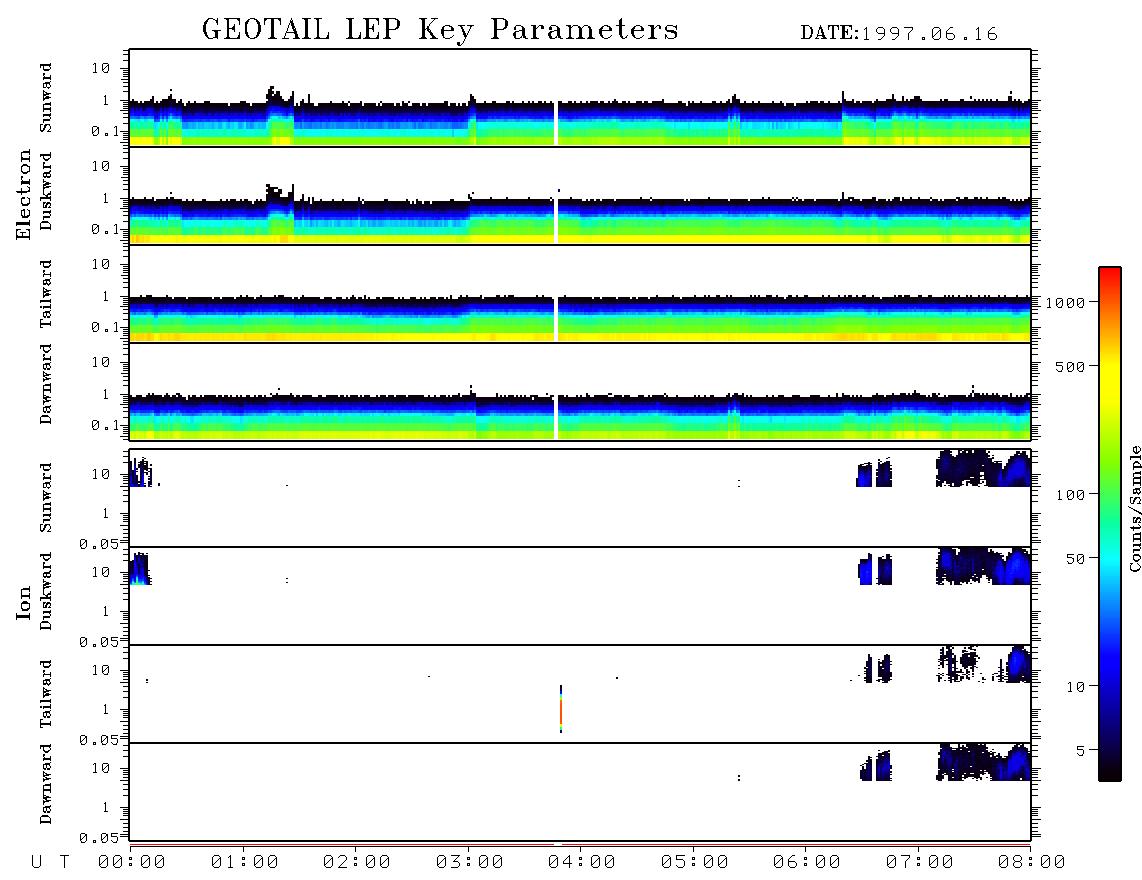Click the red spike in Ion Tailward panel
The width and height of the screenshot is (1142, 880).
tap(561, 709)
